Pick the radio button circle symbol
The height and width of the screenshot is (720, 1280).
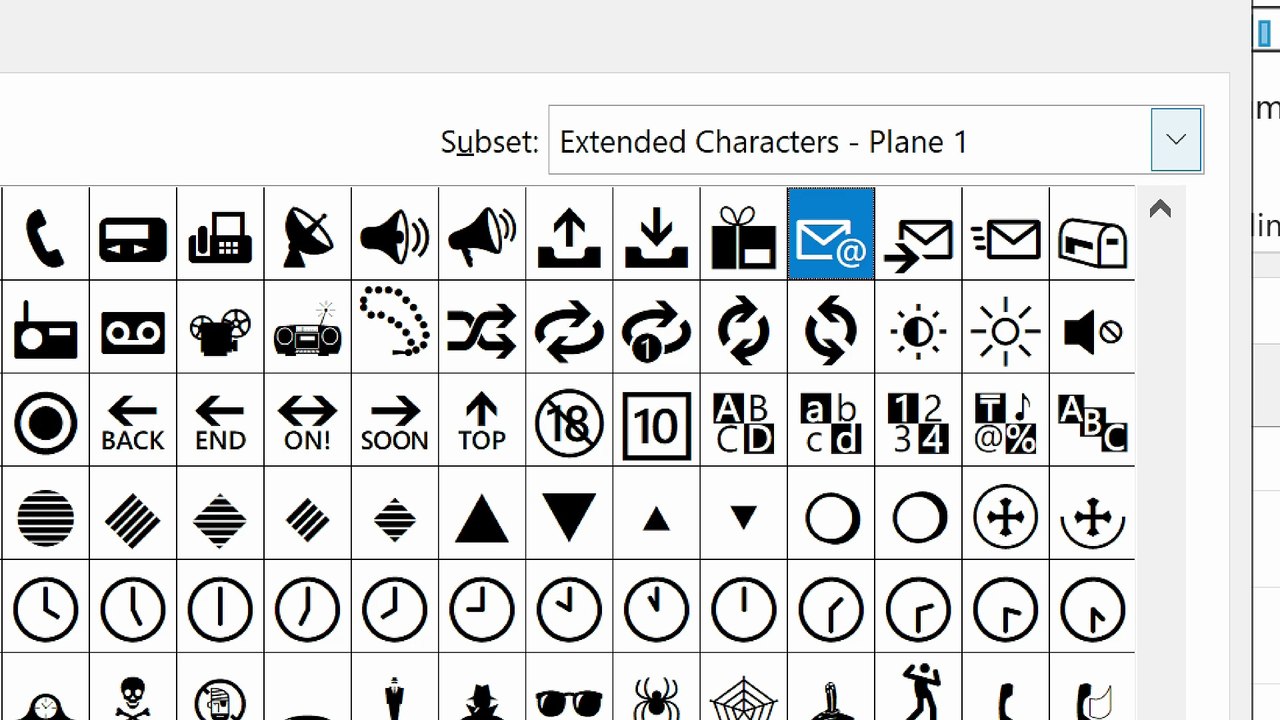45,420
